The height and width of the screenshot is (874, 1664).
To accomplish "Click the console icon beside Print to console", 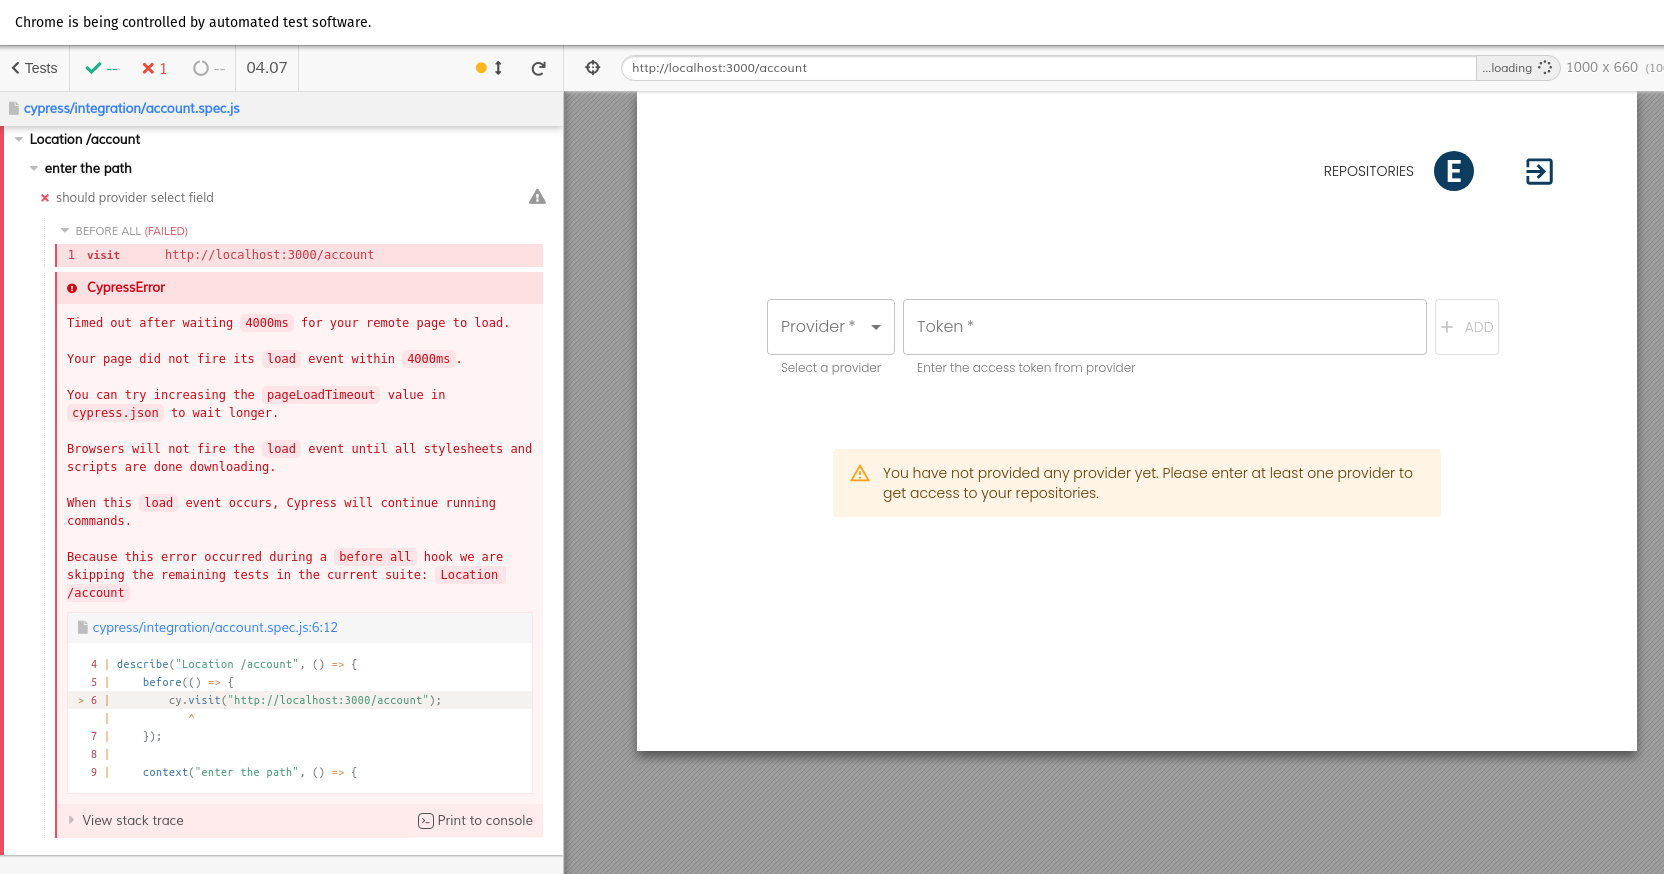I will (426, 821).
